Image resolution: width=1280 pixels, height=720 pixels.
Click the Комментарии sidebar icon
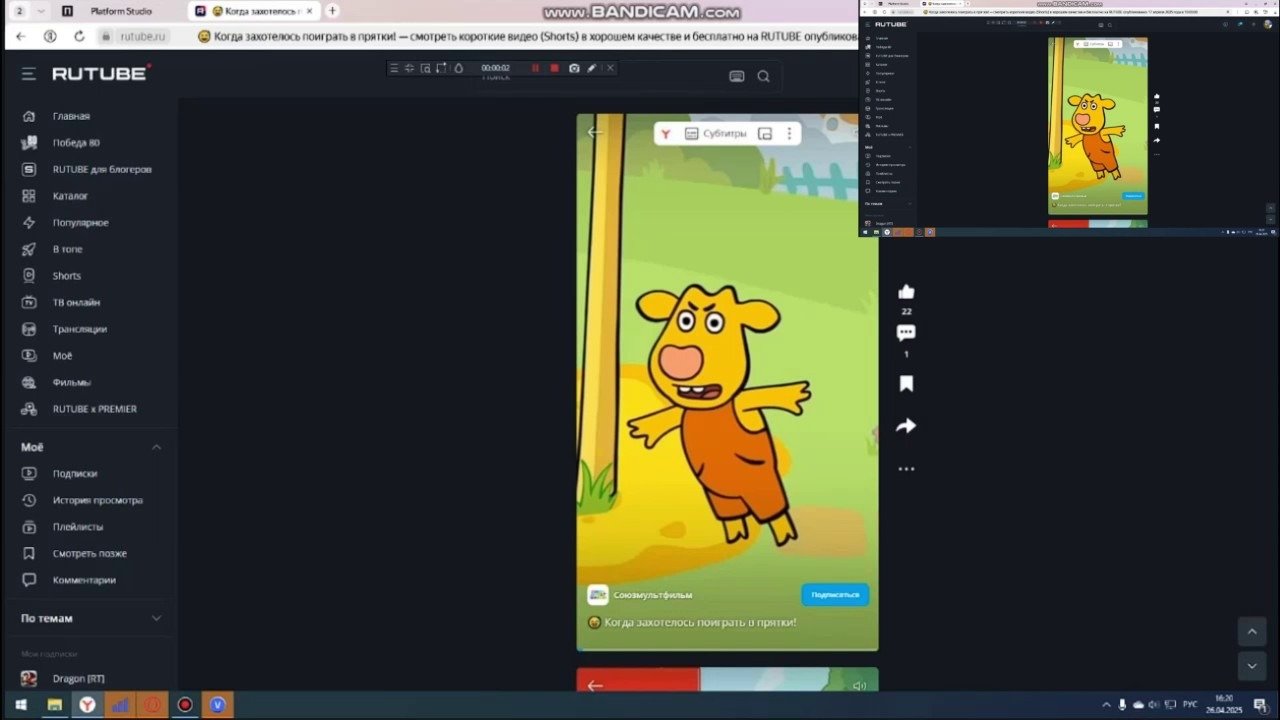point(29,580)
